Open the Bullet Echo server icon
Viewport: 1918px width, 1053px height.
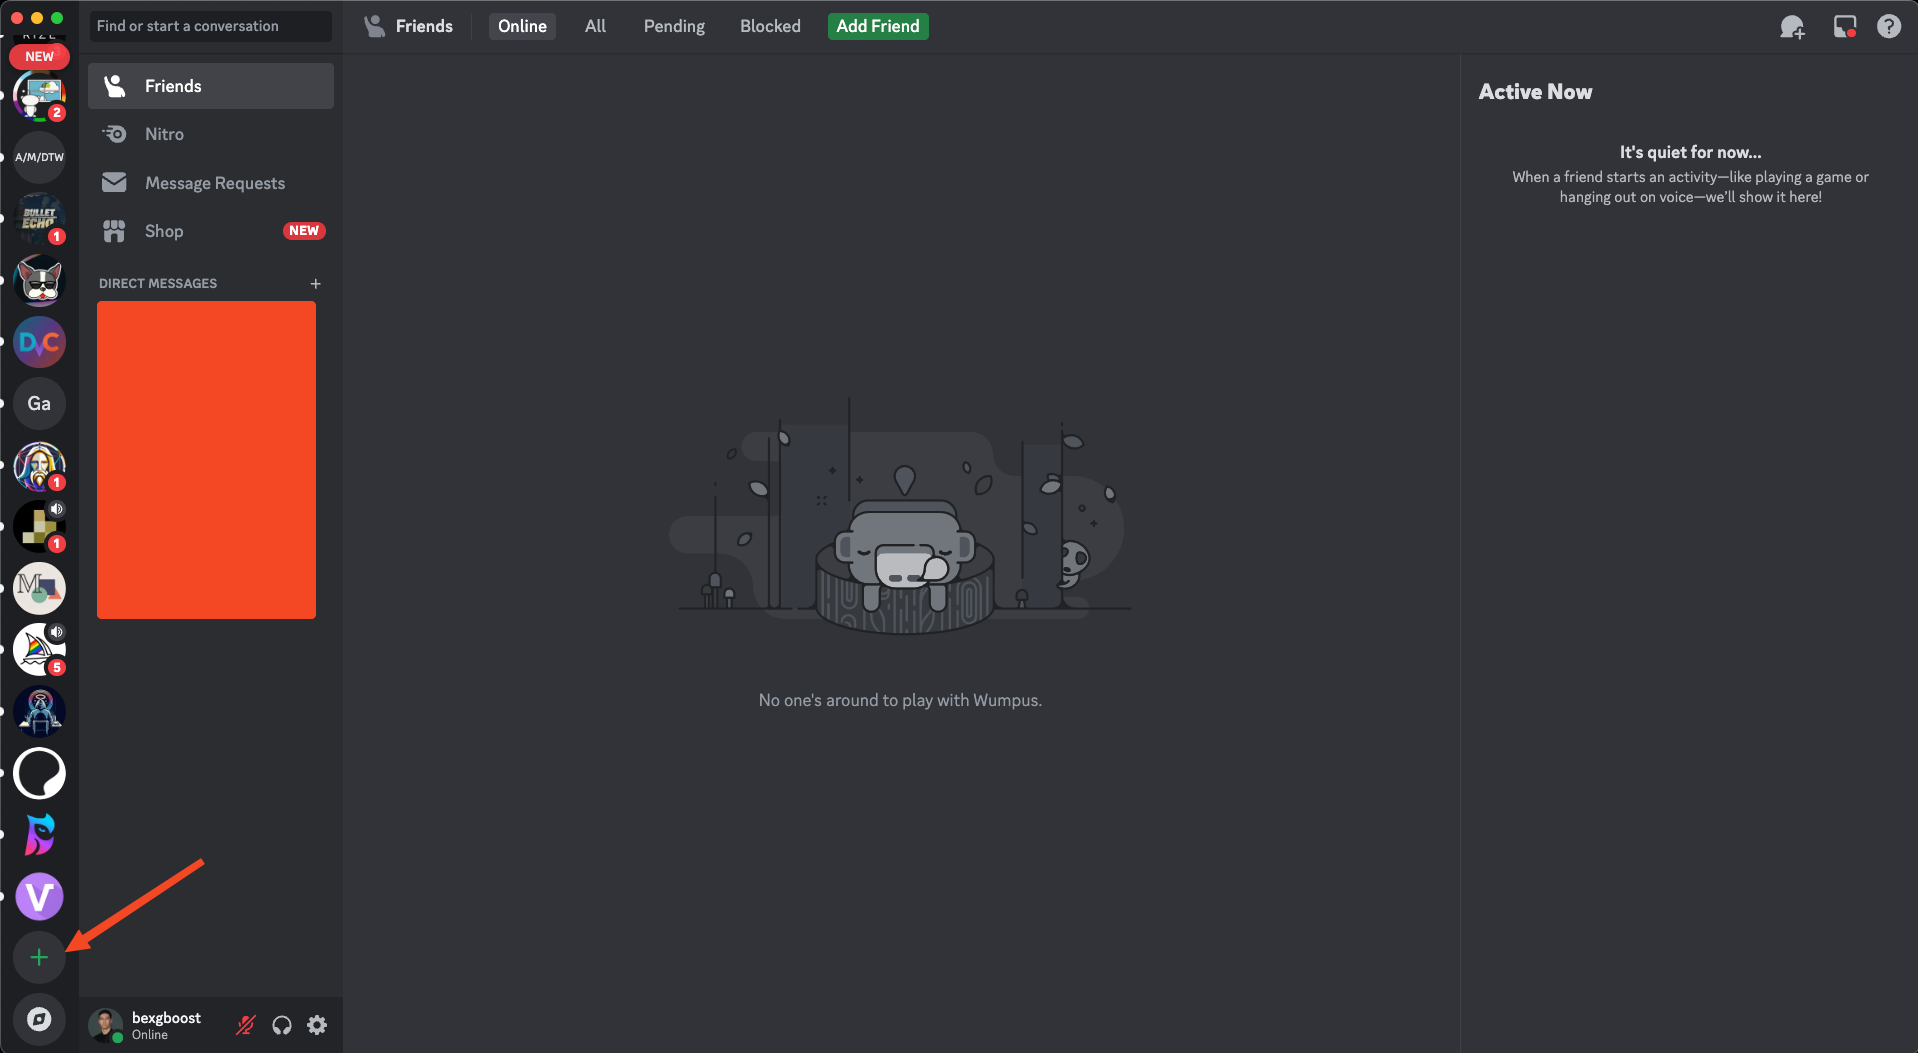pos(39,219)
